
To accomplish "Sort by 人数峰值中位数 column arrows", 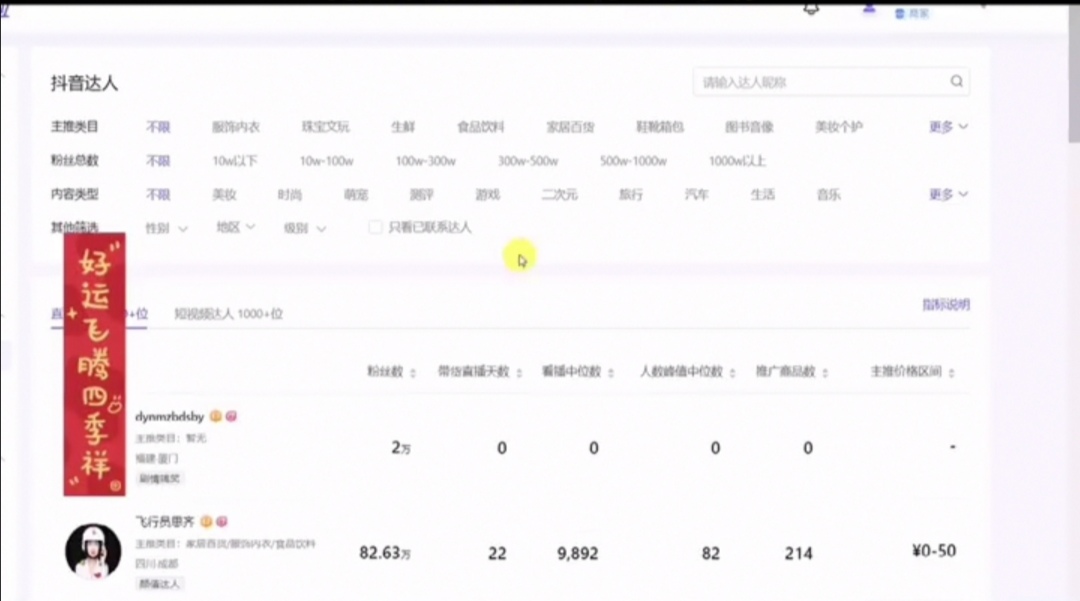I will coord(733,372).
